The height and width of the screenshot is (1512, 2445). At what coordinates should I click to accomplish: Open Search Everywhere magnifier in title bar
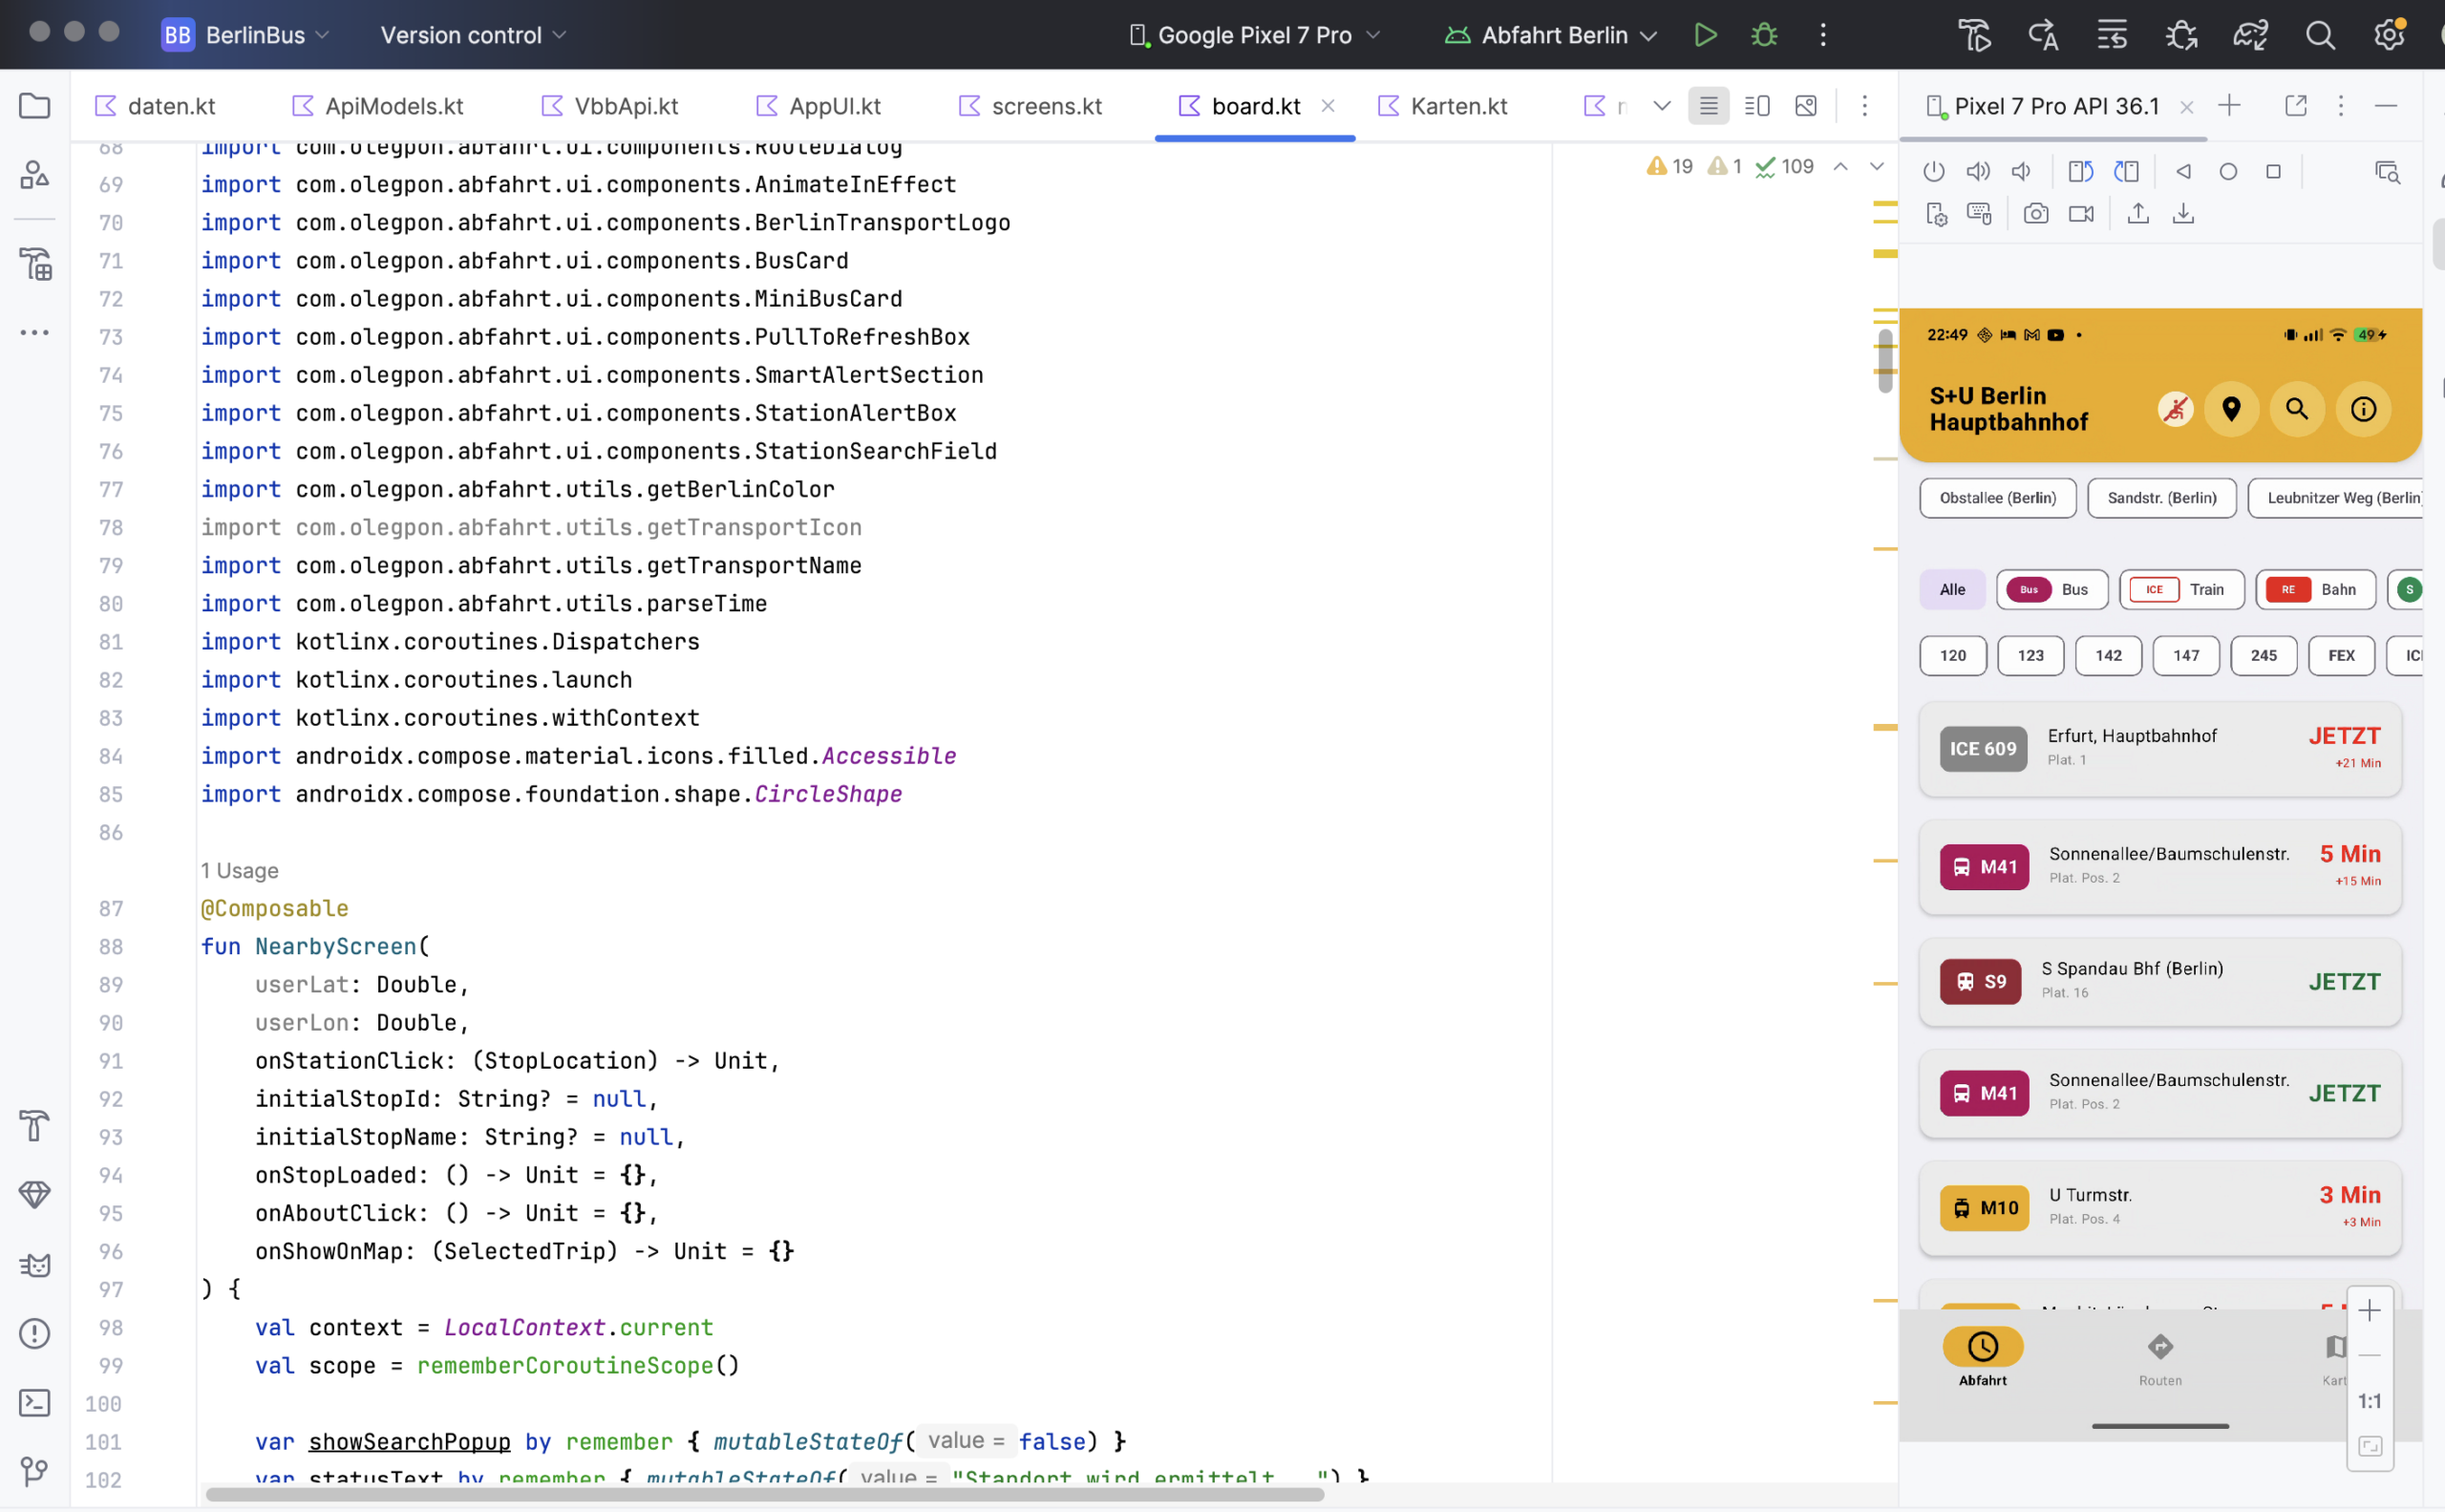tap(2320, 35)
